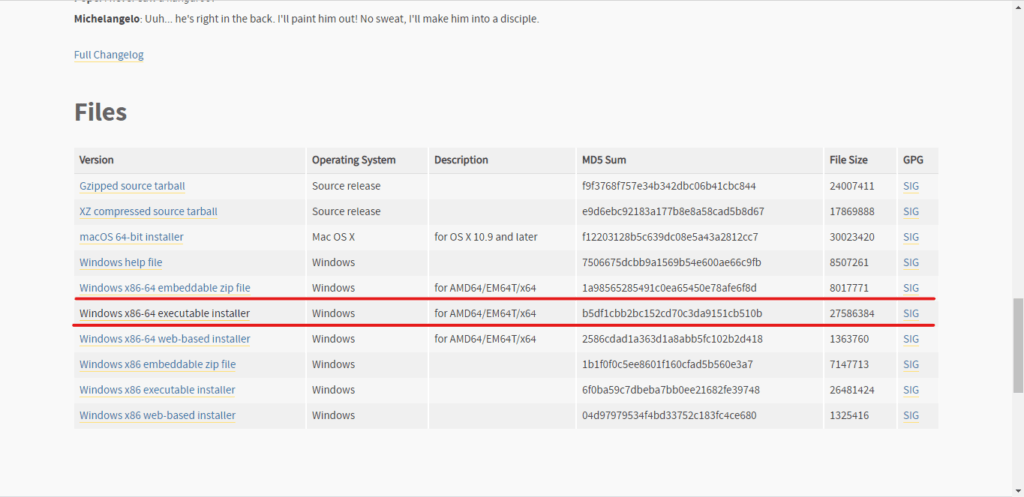This screenshot has height=497, width=1024.
Task: Open SIG link for XZ compressed tarball
Action: point(910,212)
